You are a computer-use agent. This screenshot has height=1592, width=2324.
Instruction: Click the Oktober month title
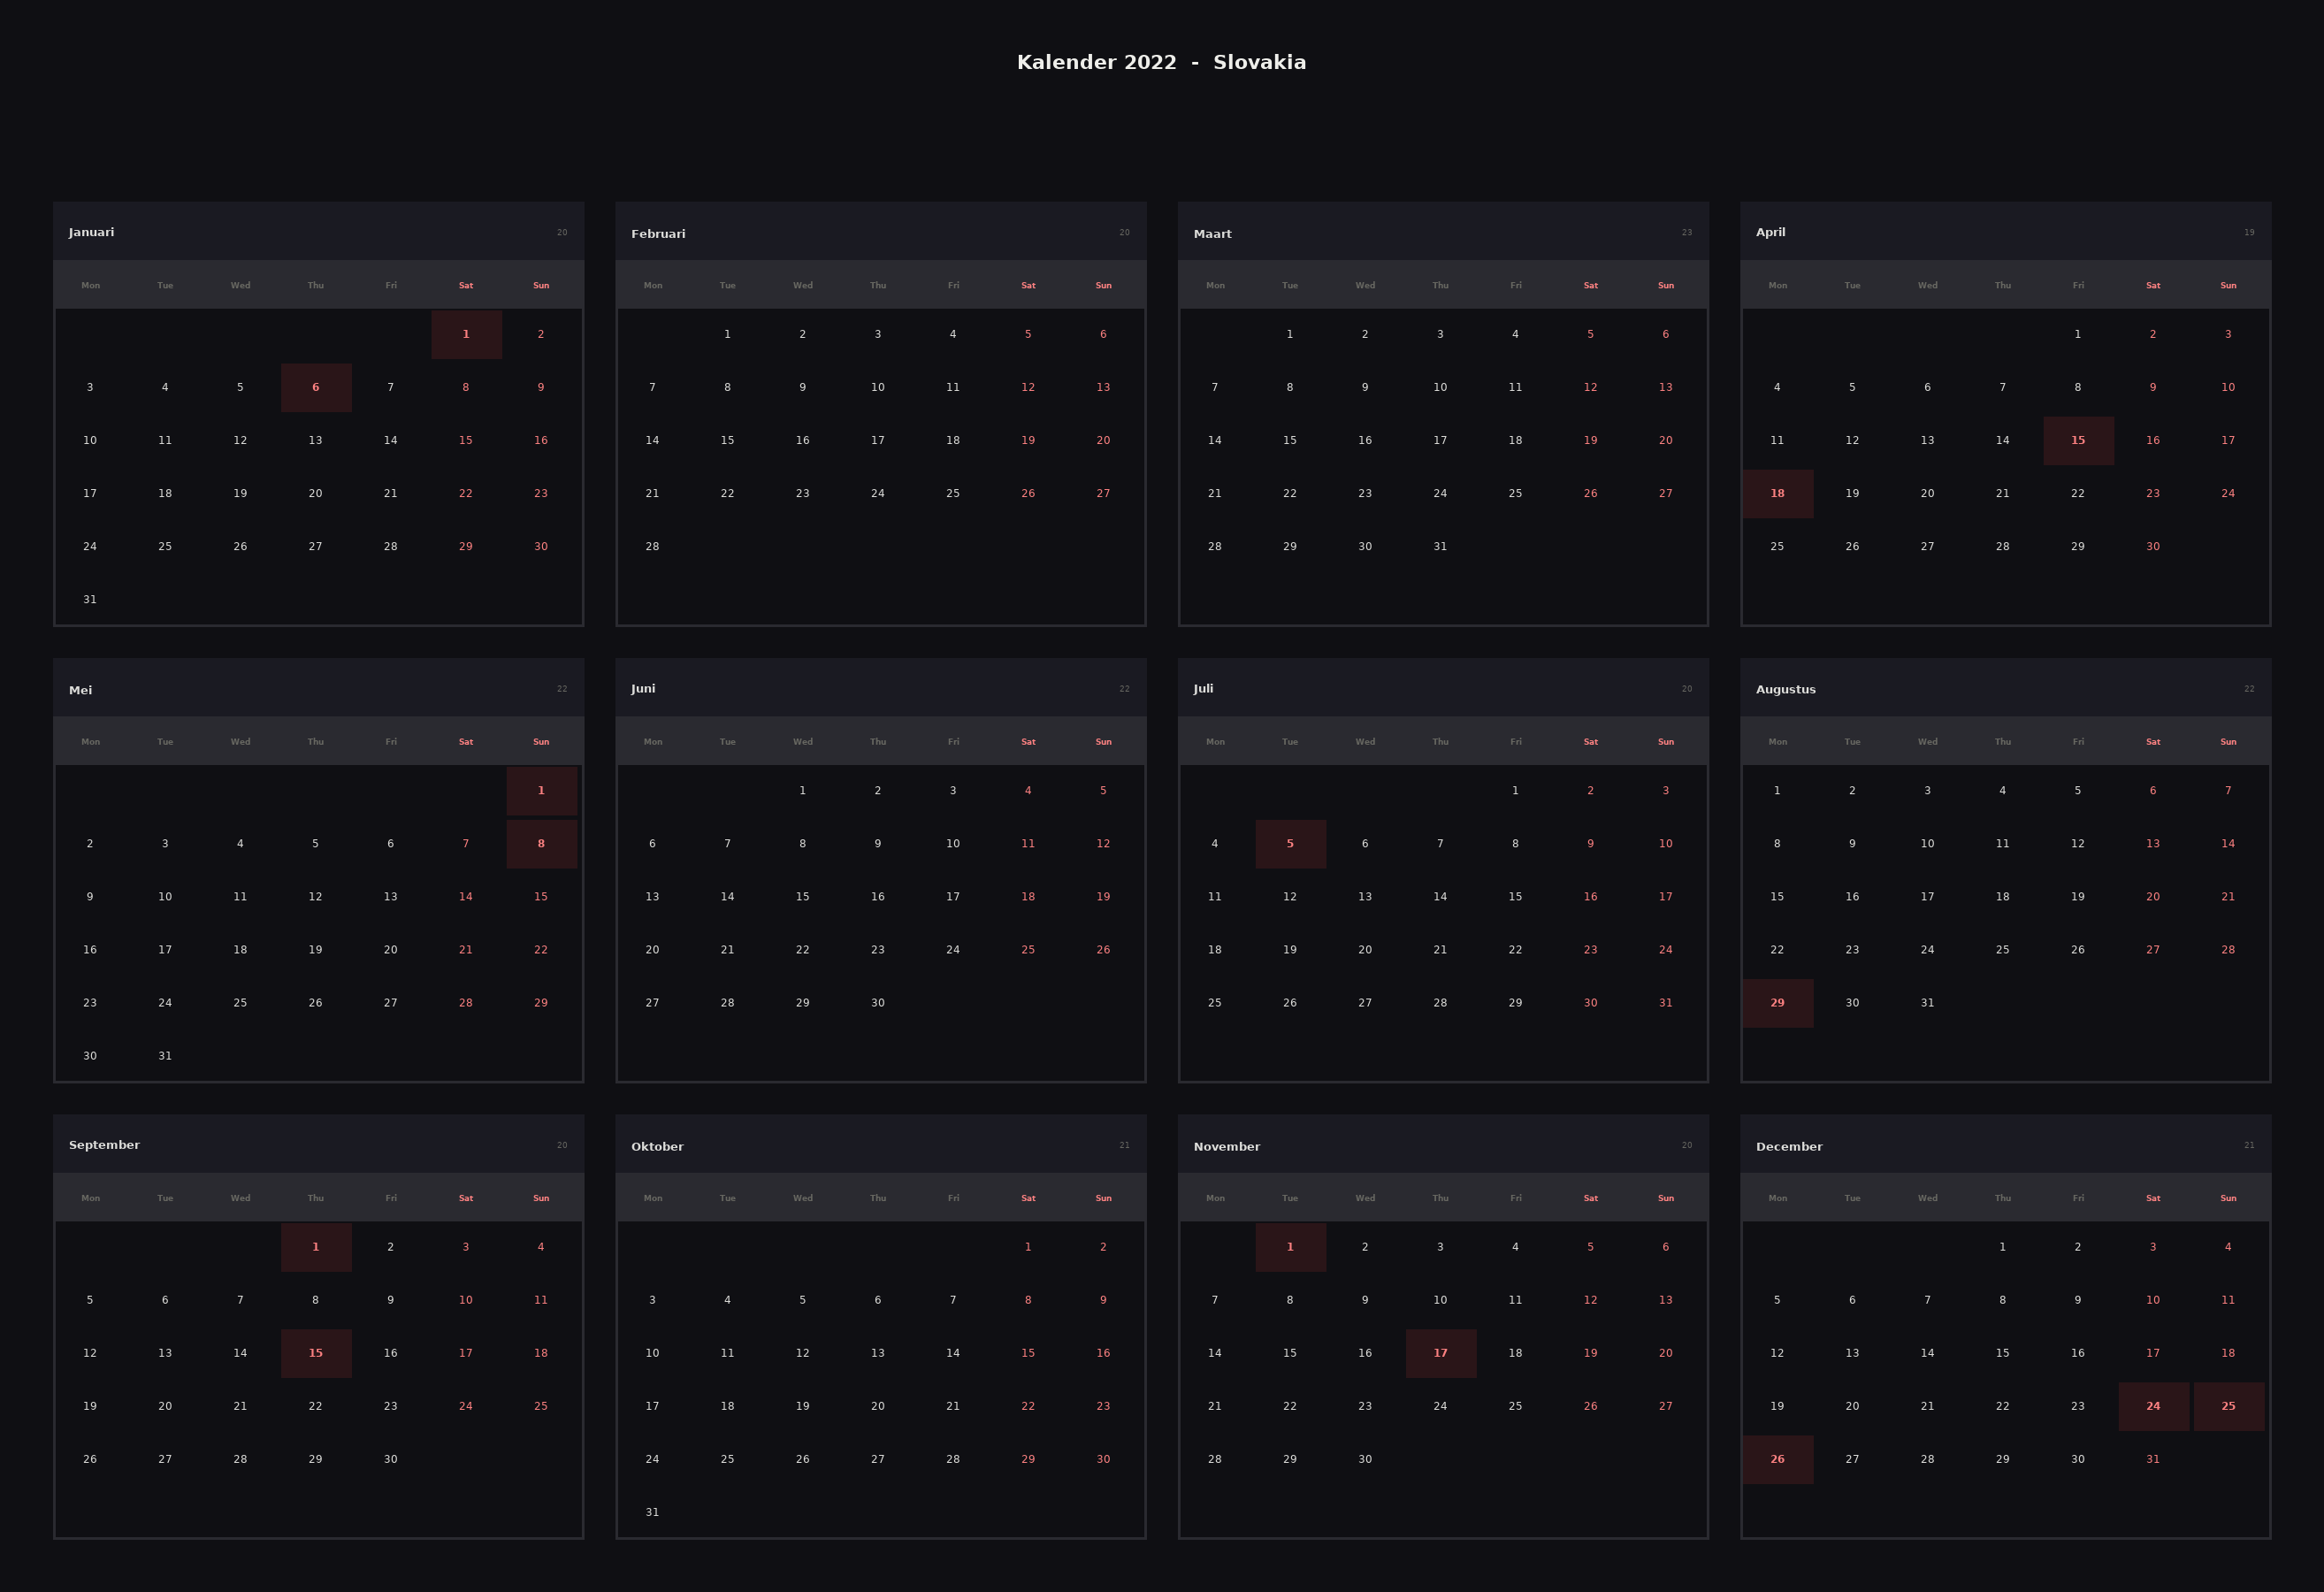point(657,1146)
